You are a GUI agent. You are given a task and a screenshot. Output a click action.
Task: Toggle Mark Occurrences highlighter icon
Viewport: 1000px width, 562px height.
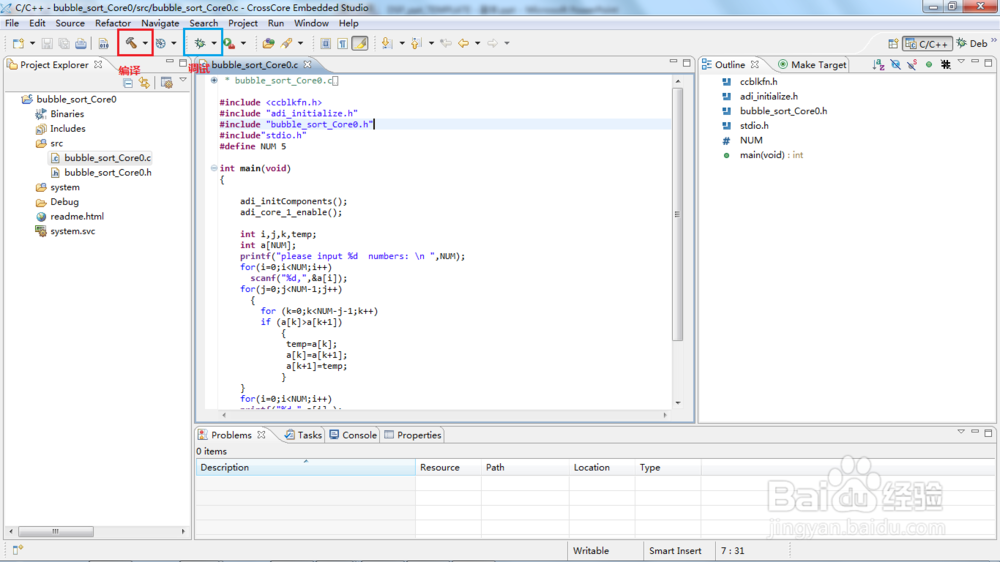pyautogui.click(x=360, y=43)
